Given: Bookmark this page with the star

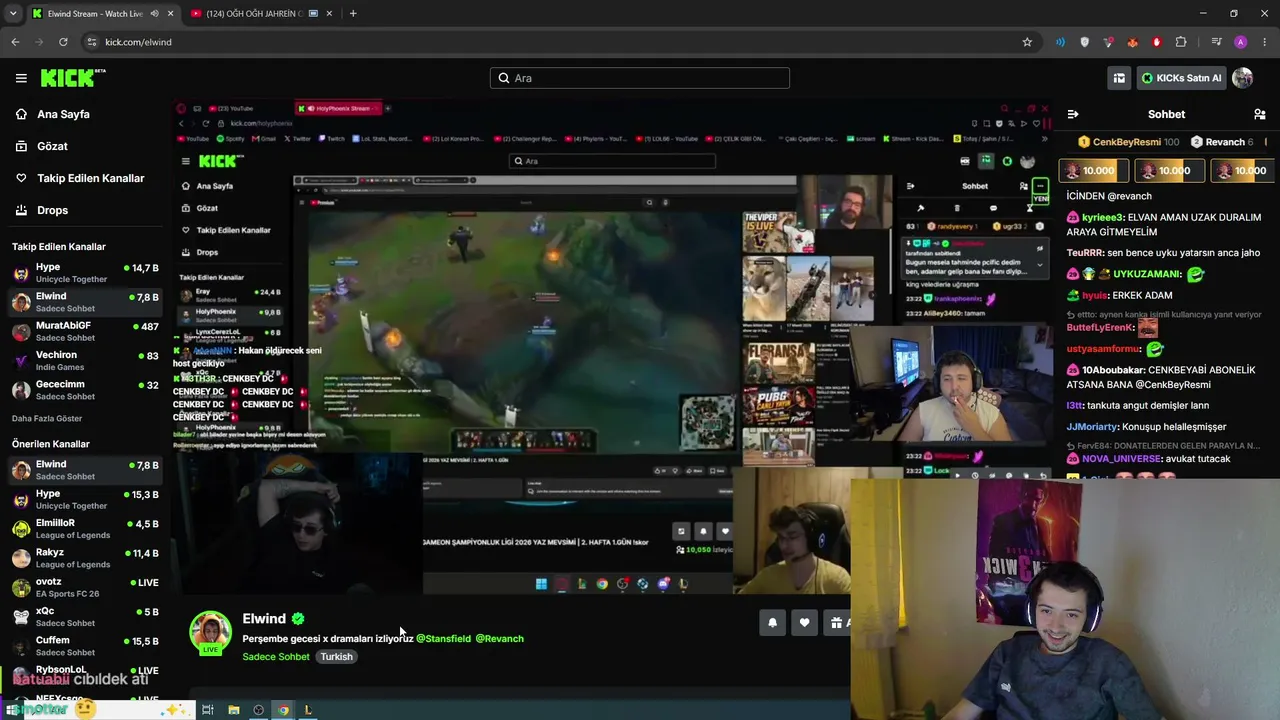Looking at the screenshot, I should point(1027,42).
